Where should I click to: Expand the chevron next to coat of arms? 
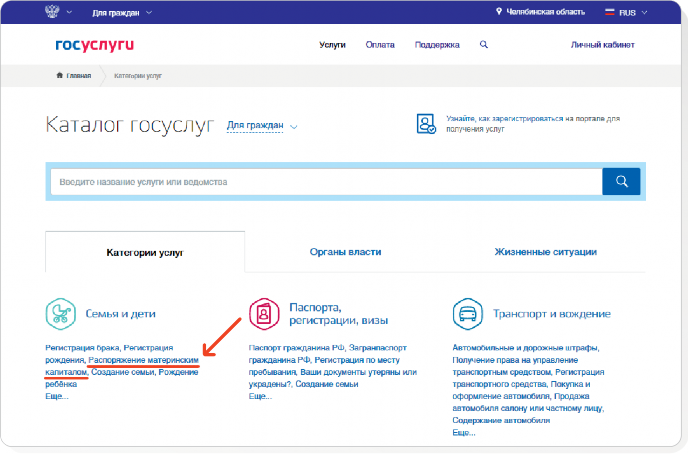point(69,12)
